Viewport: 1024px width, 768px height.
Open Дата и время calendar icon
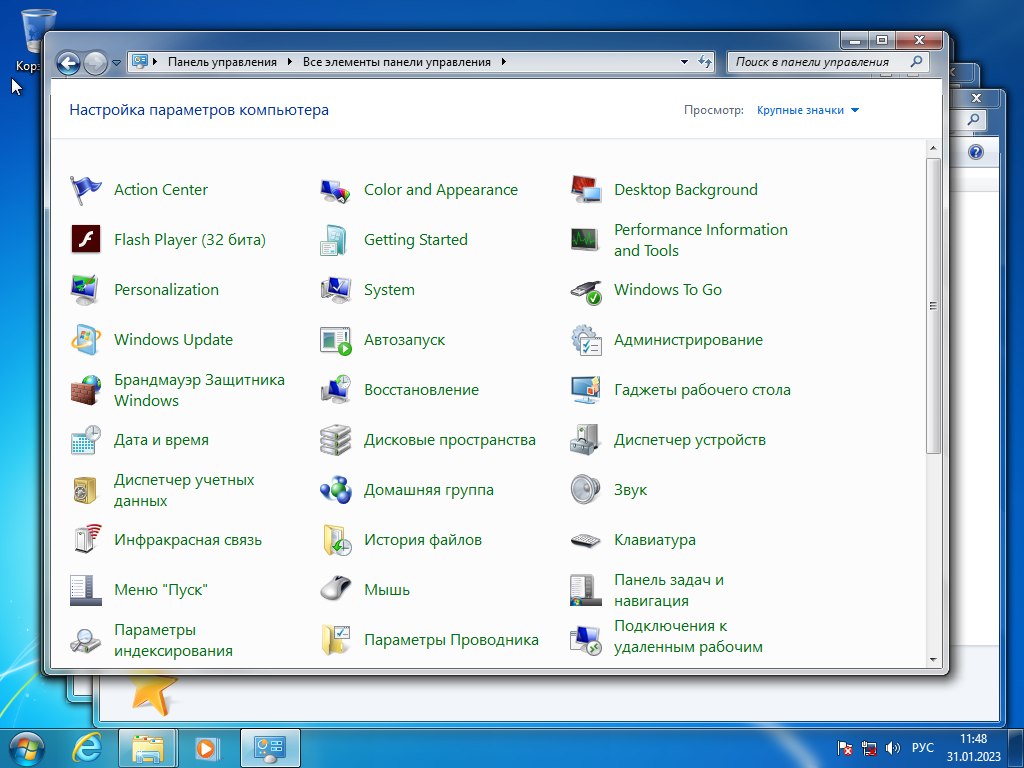tap(86, 440)
